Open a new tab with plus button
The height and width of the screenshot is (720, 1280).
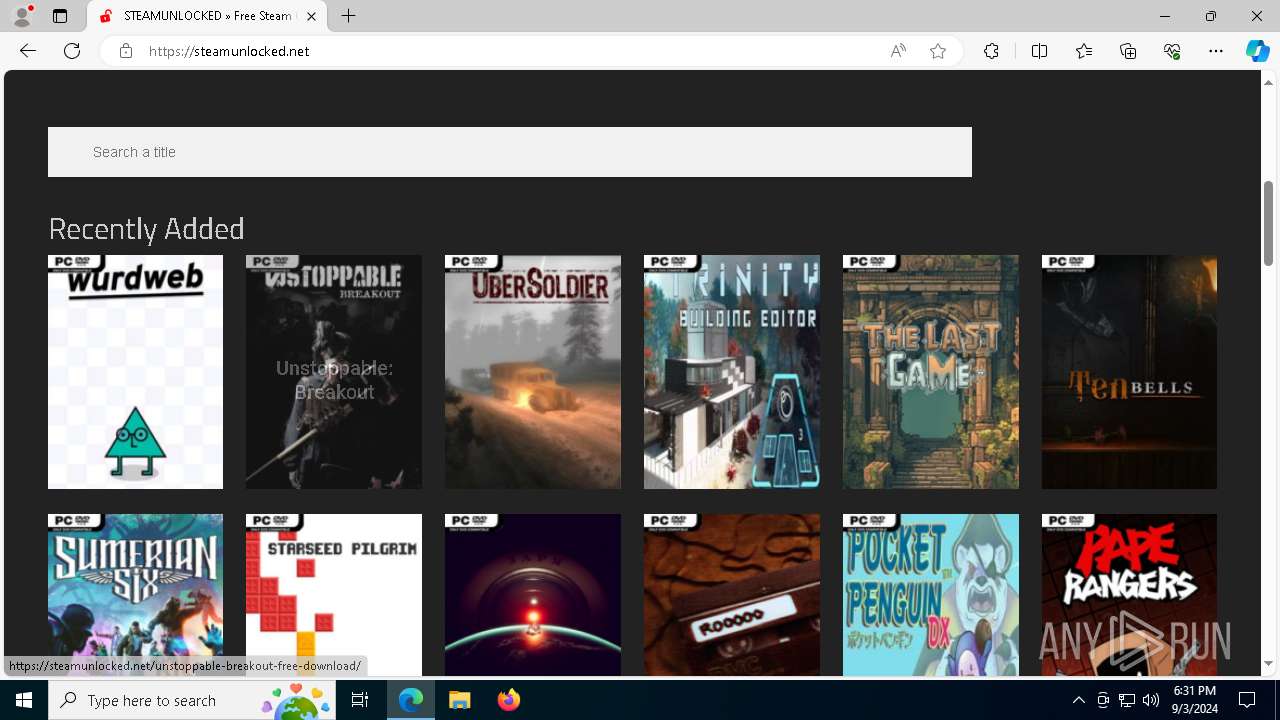click(x=348, y=16)
